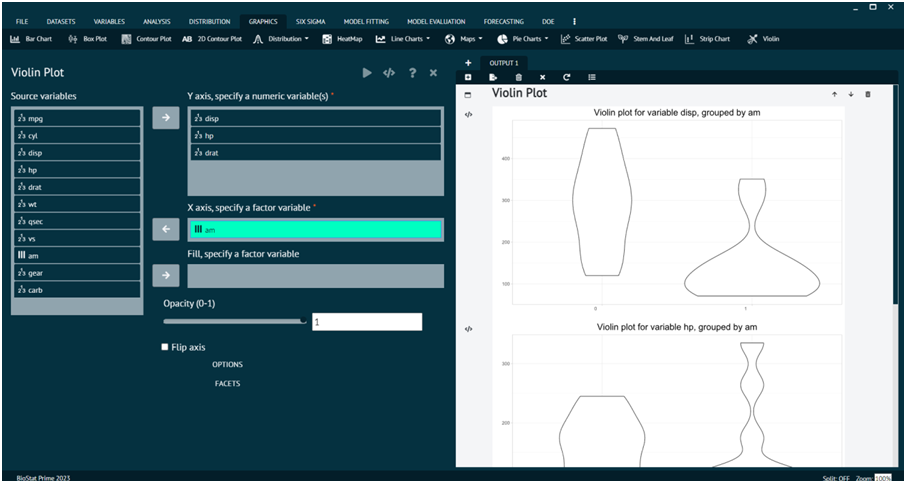906x483 pixels.
Task: Expand the Line Charts dropdown menu
Action: pos(403,39)
